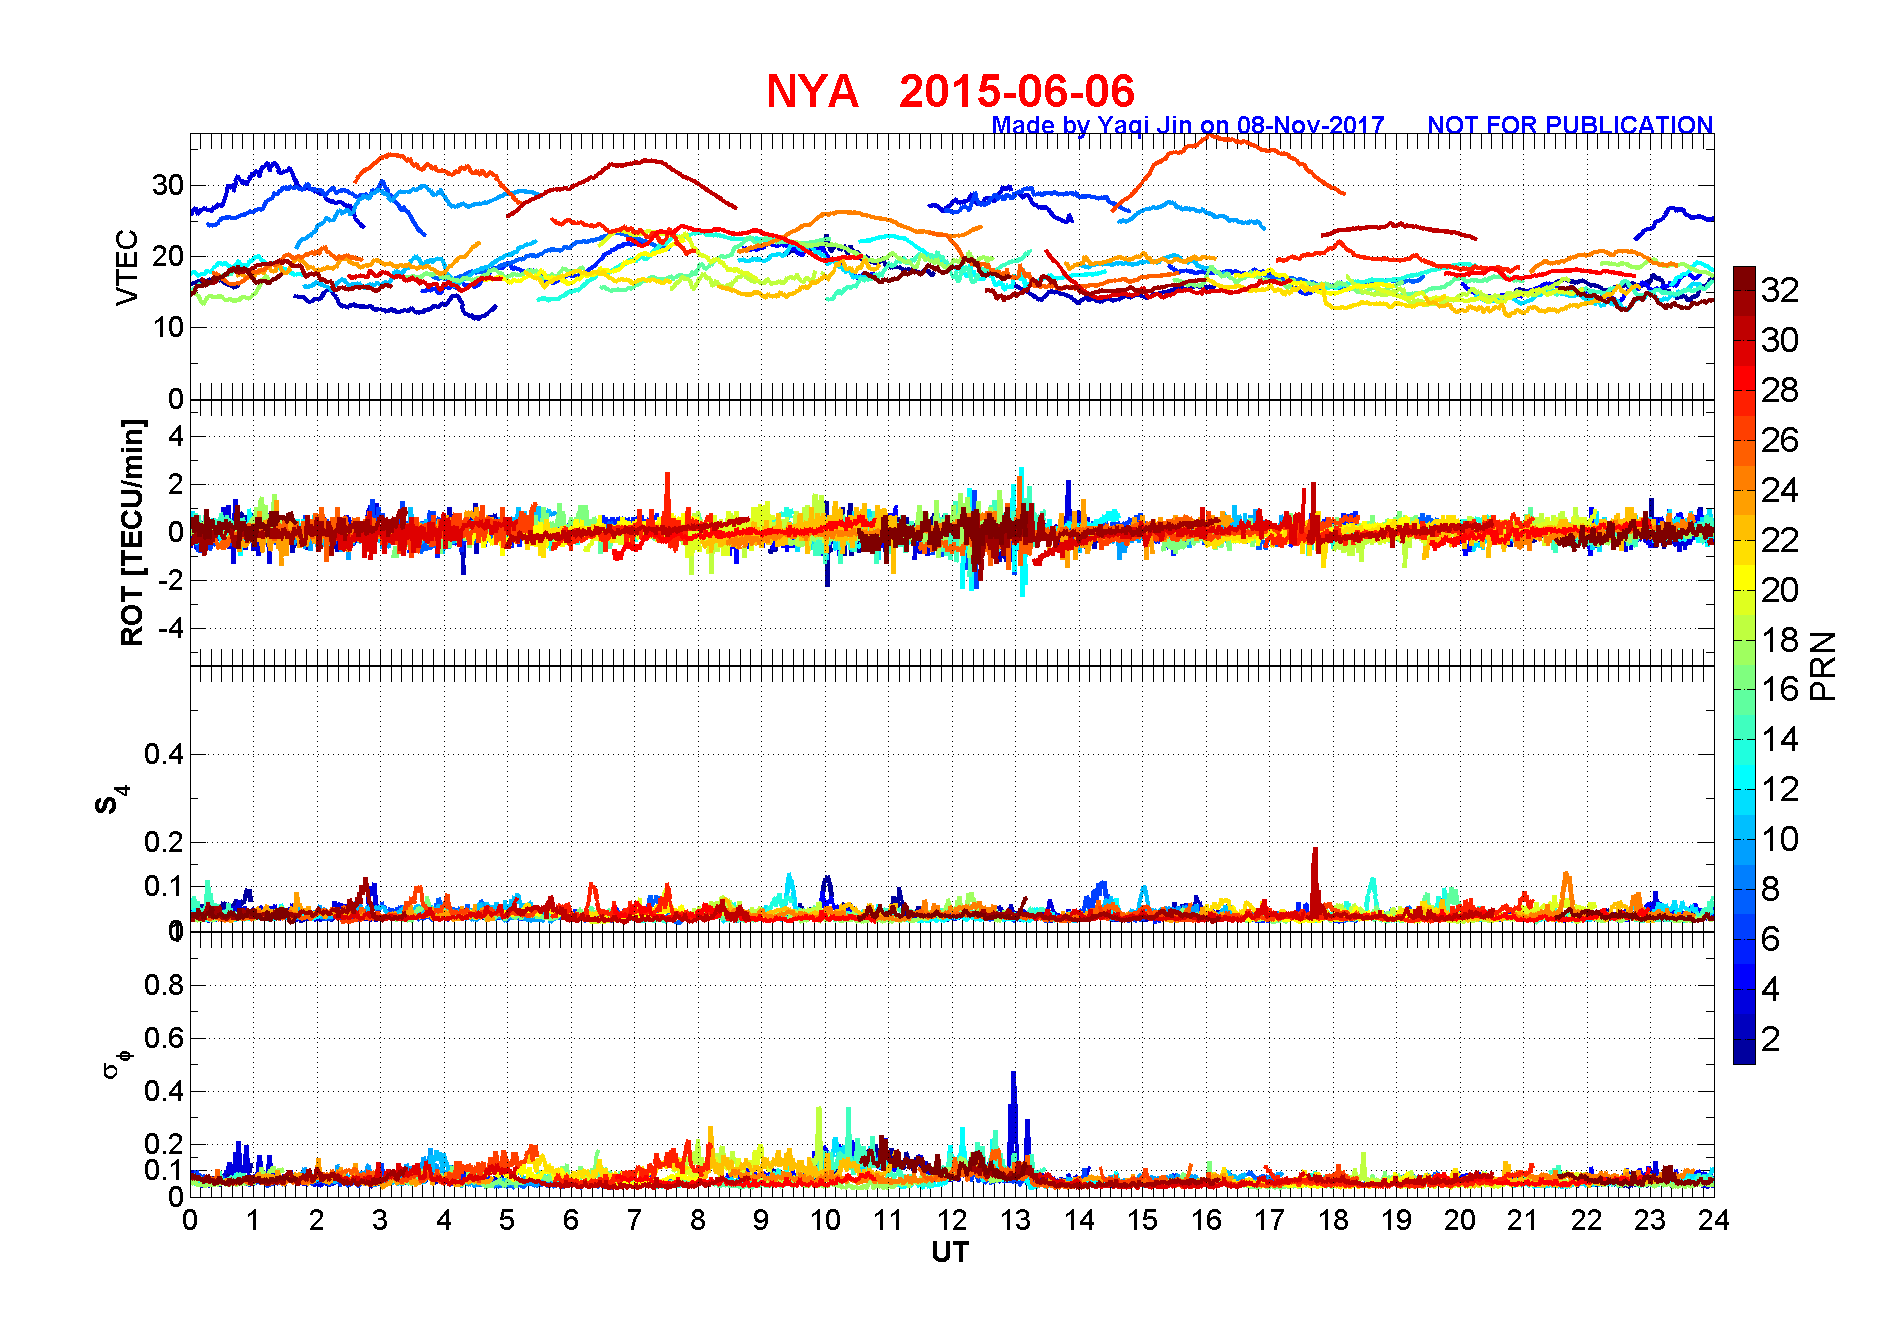The image size is (1904, 1330).
Task: Click the σφ axis tick 0.6
Action: 164,1038
